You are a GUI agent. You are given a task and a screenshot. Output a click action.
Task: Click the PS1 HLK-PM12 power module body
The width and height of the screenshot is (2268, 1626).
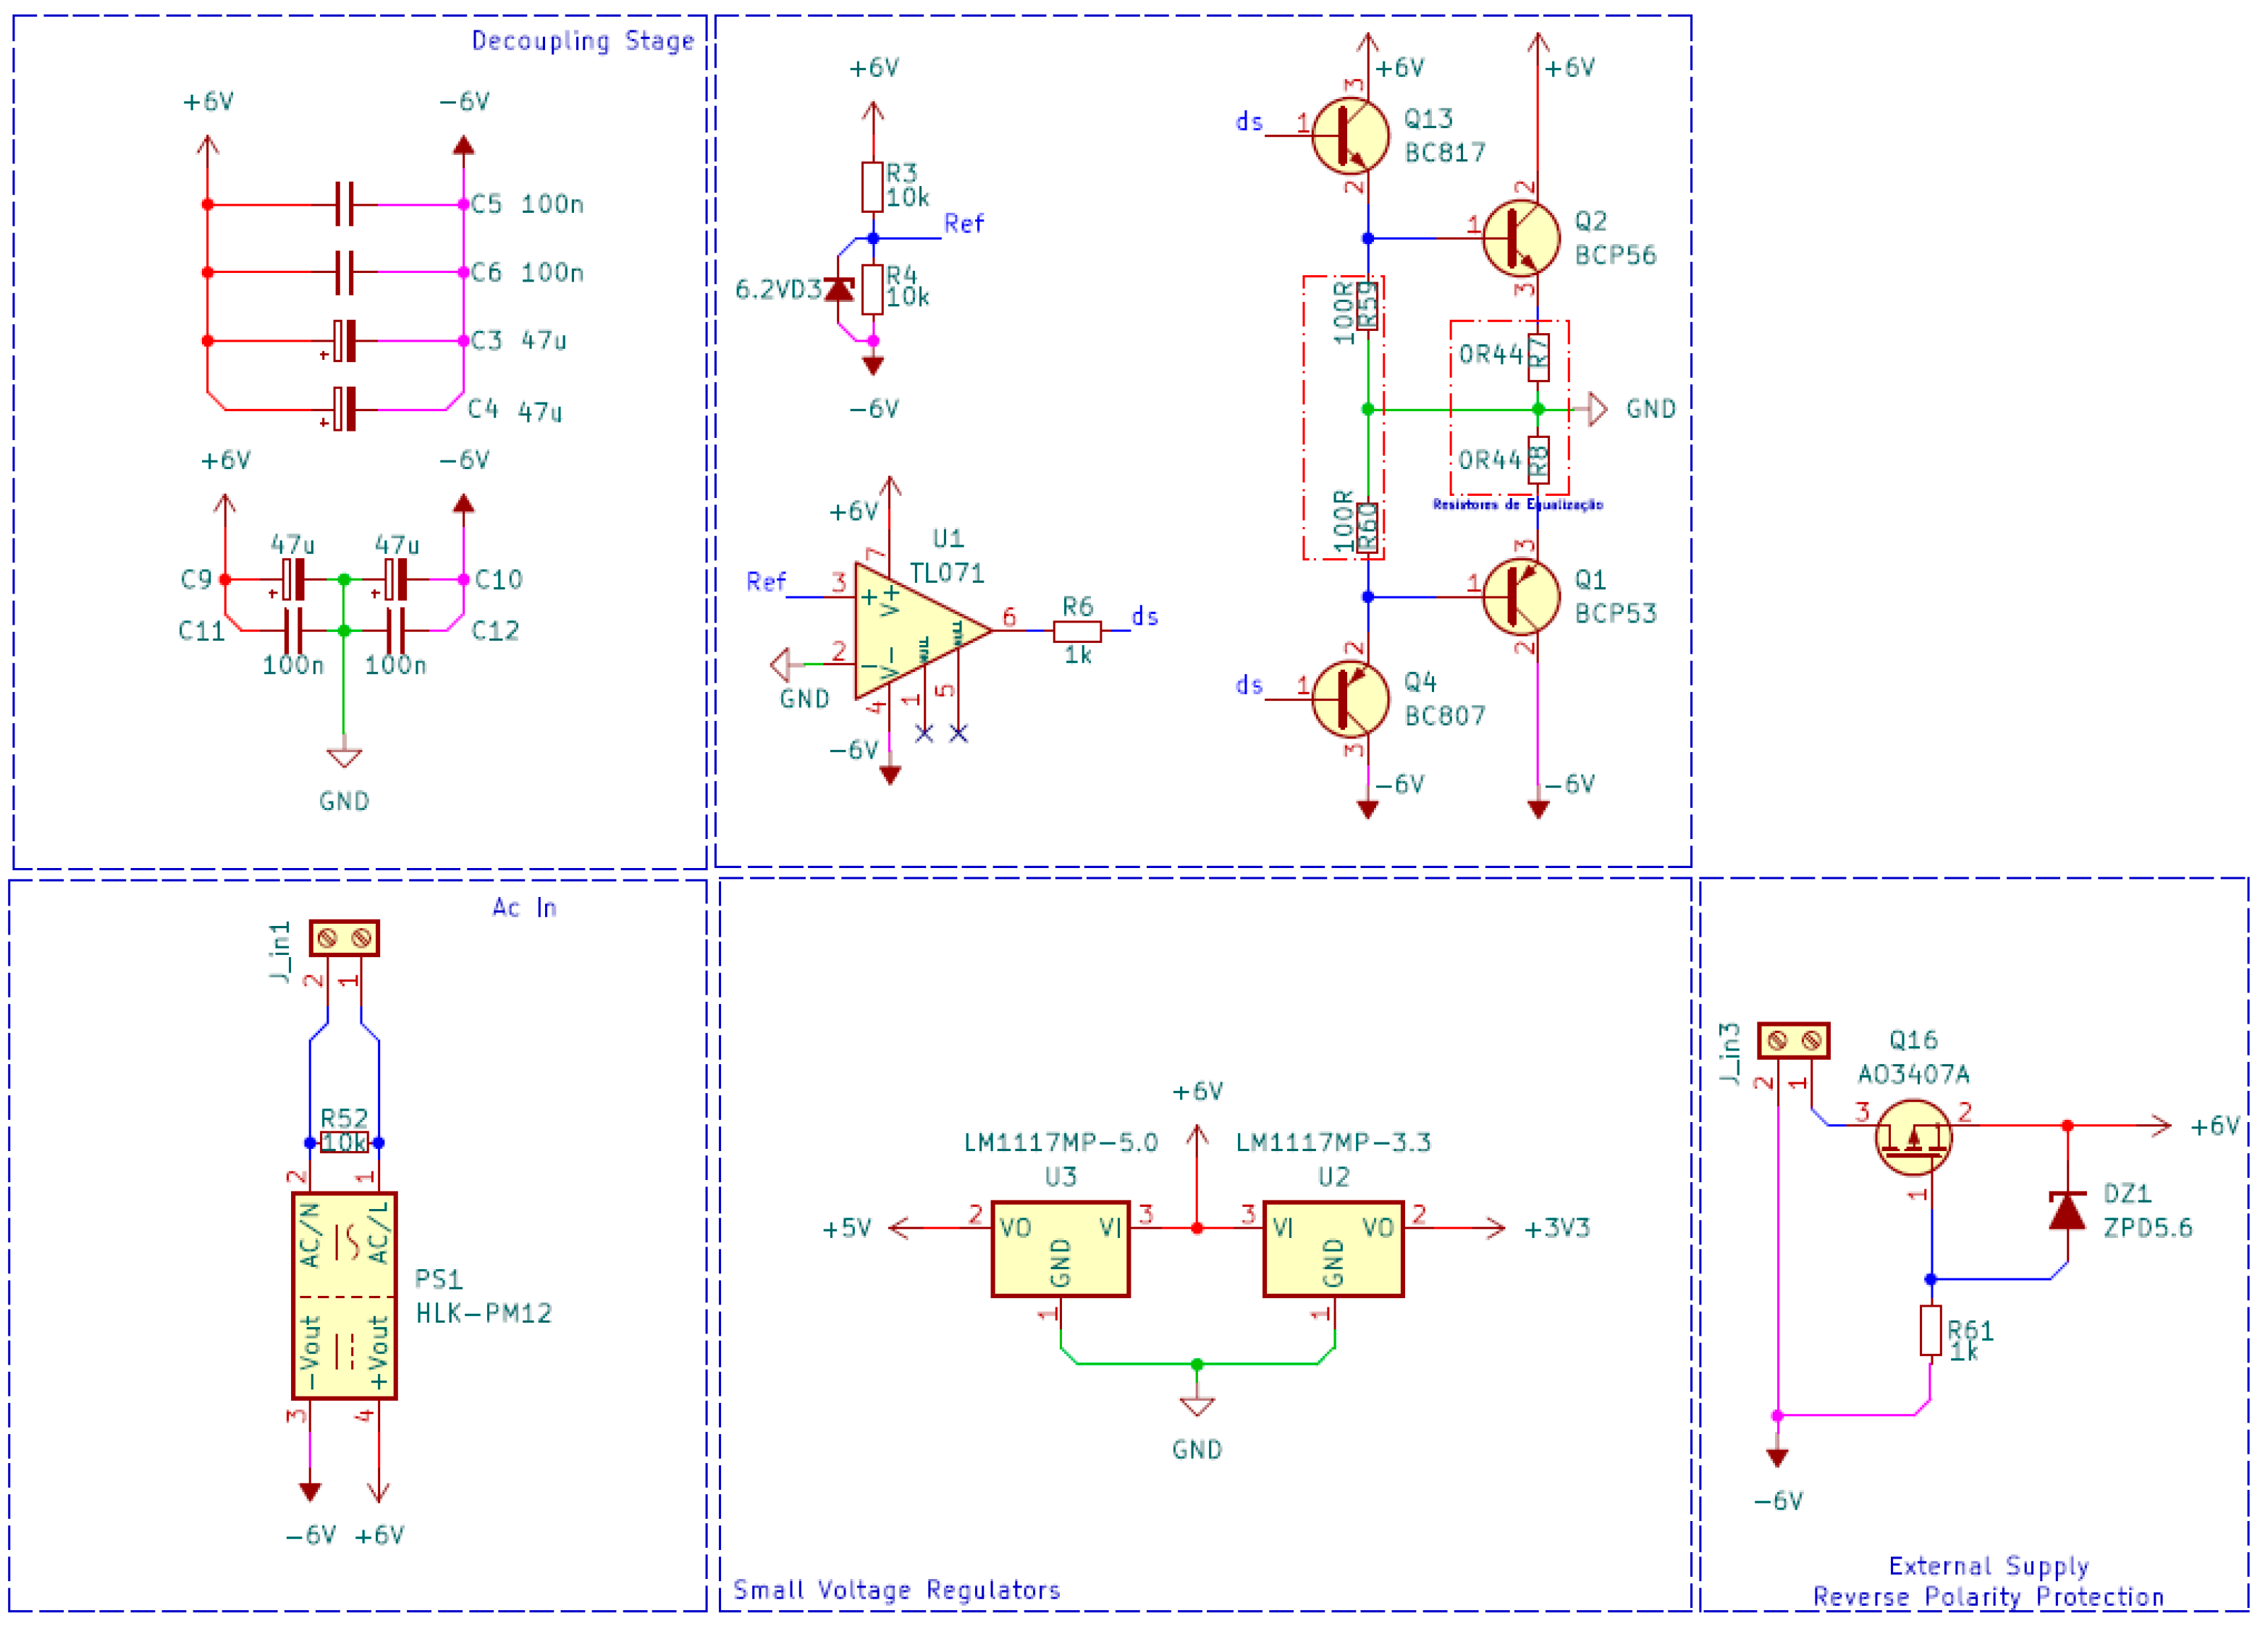click(x=344, y=1296)
